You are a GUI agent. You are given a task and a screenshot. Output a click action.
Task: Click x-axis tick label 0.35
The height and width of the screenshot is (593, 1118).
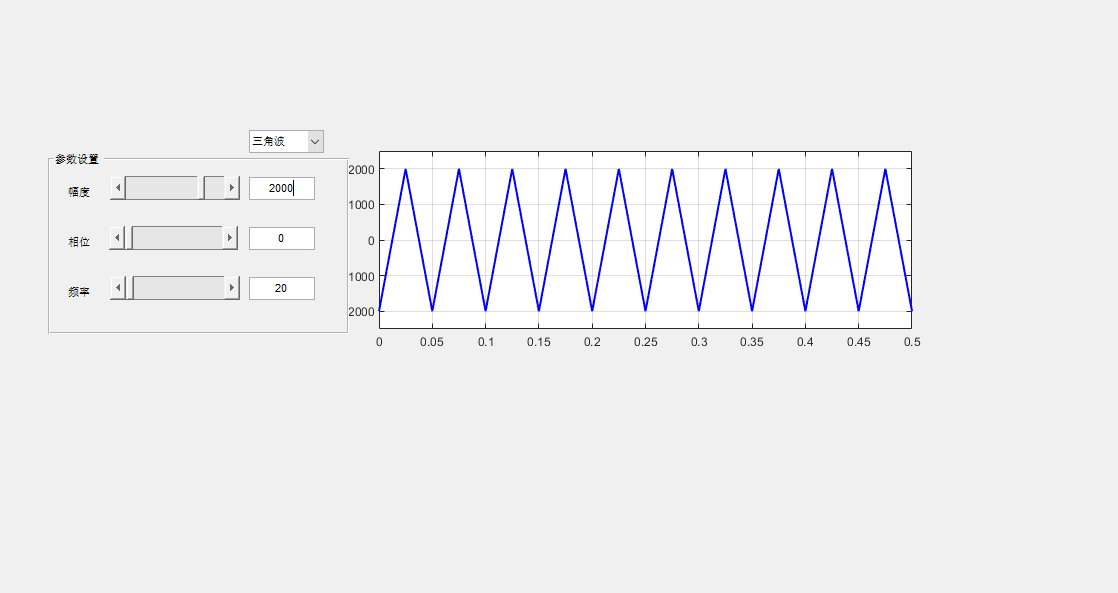(x=752, y=342)
